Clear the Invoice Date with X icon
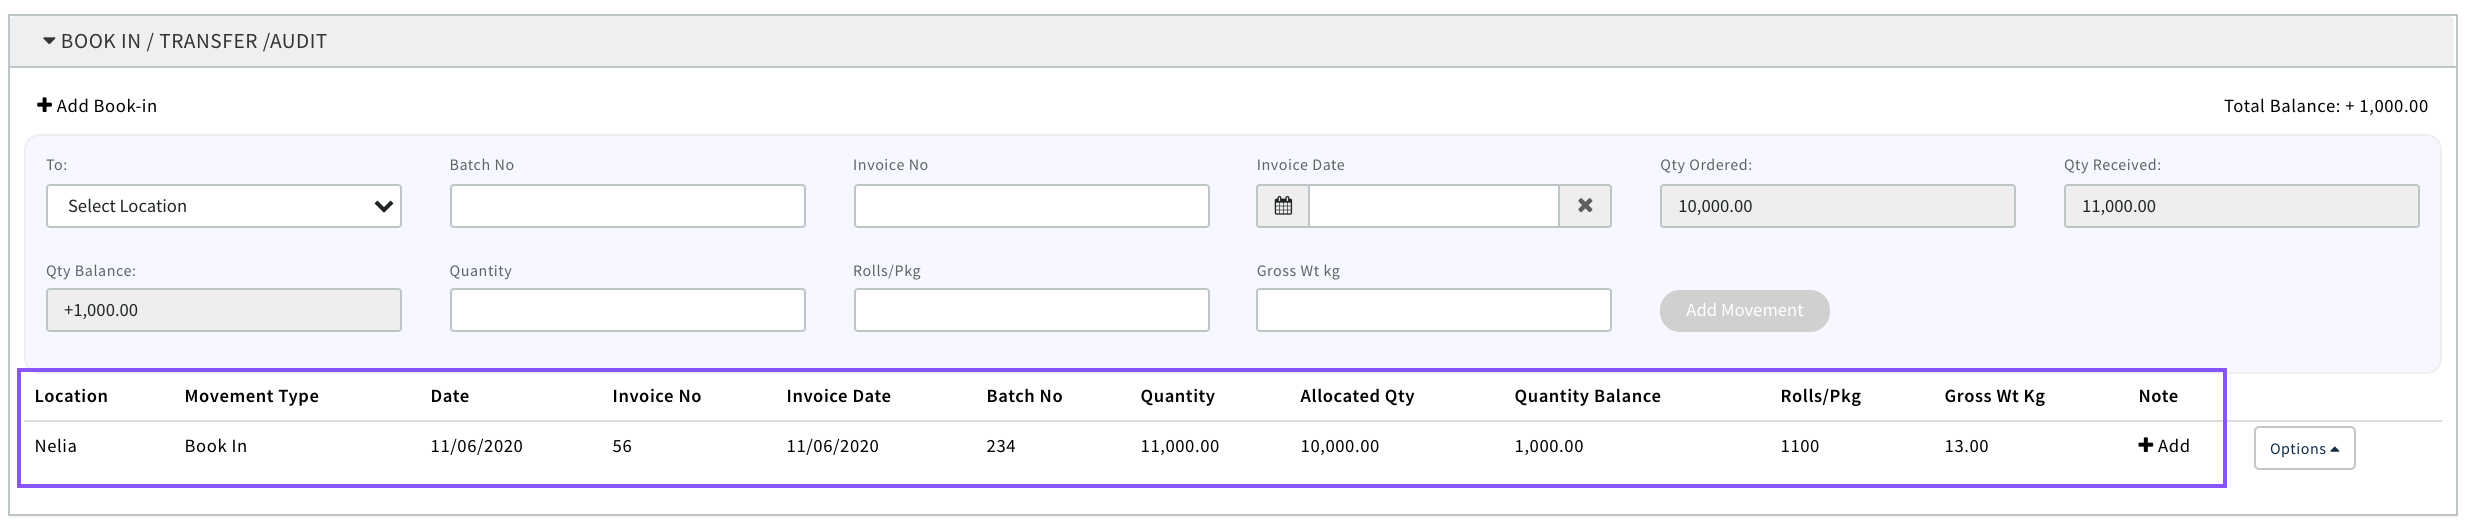Image resolution: width=2466 pixels, height=526 pixels. click(1585, 206)
